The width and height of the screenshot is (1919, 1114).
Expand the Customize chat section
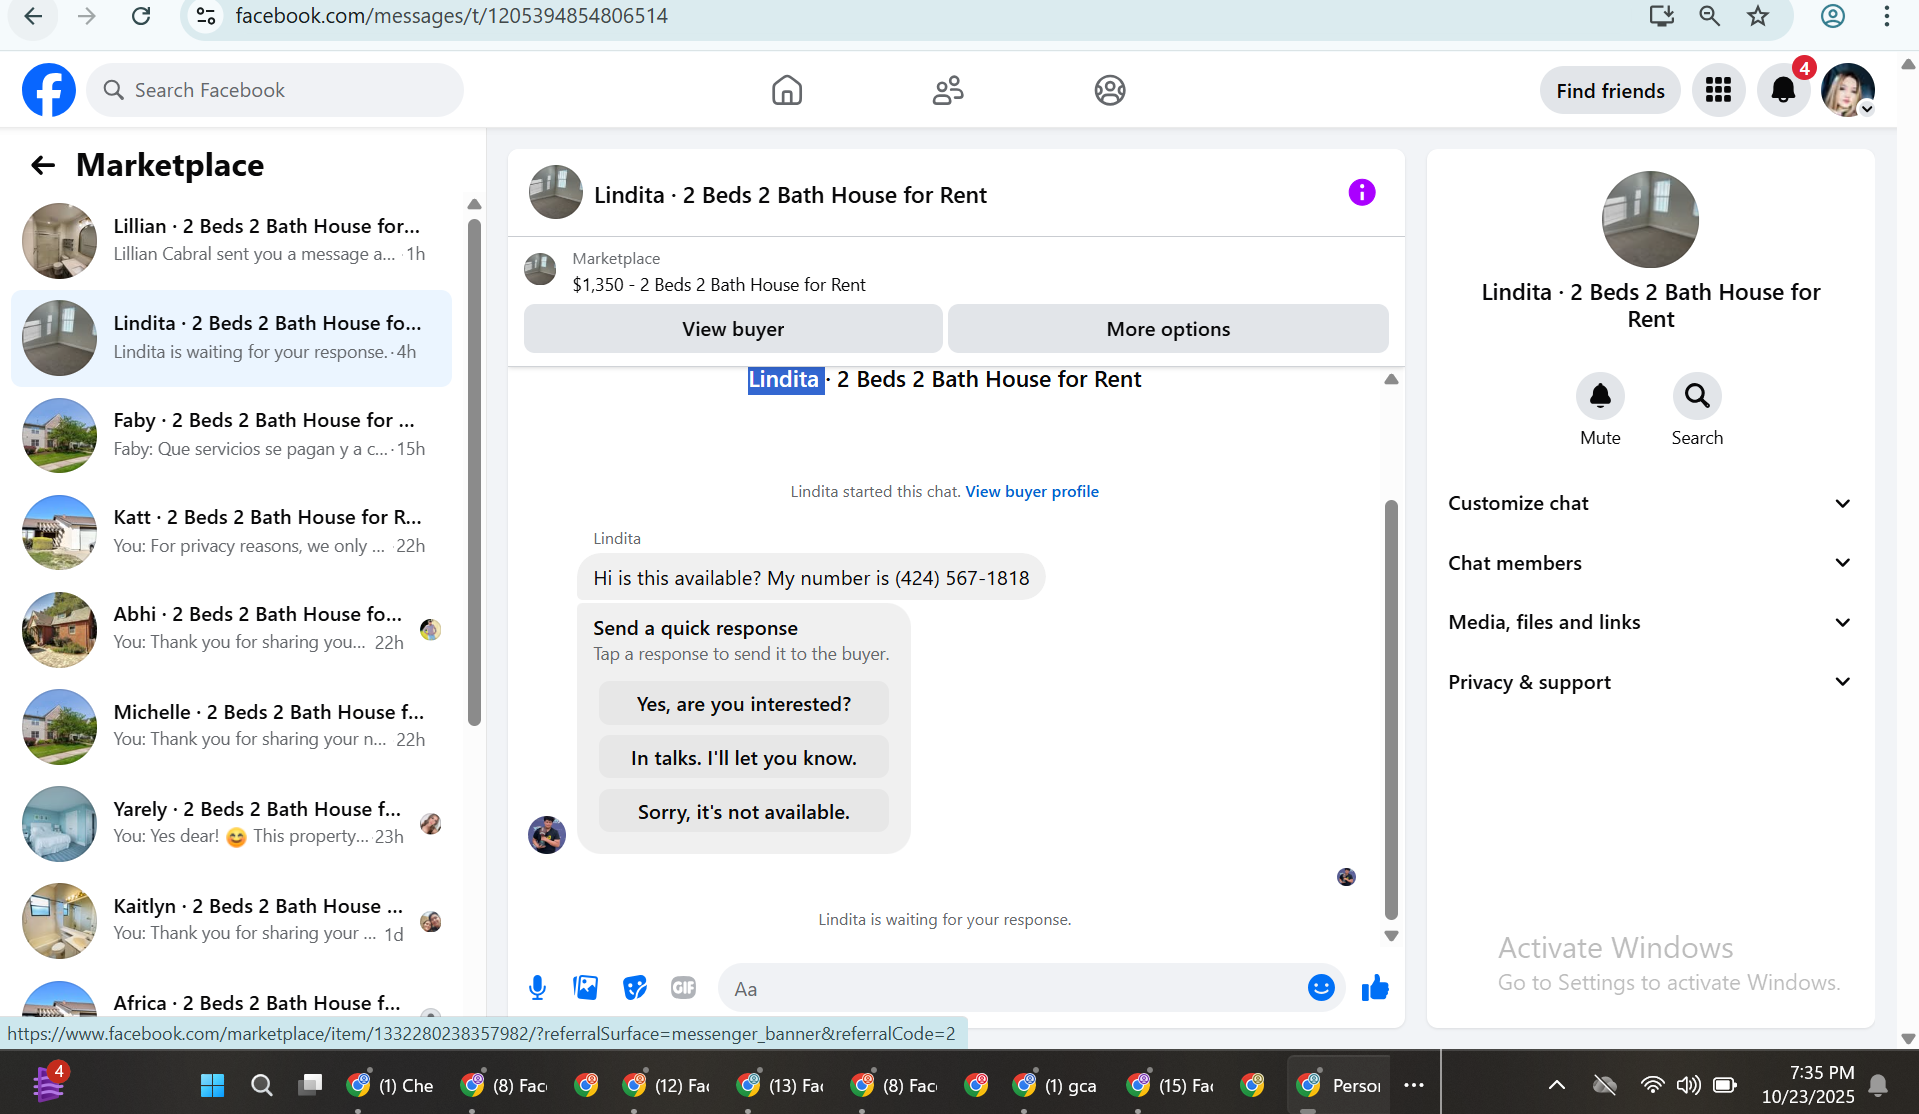pos(1650,503)
